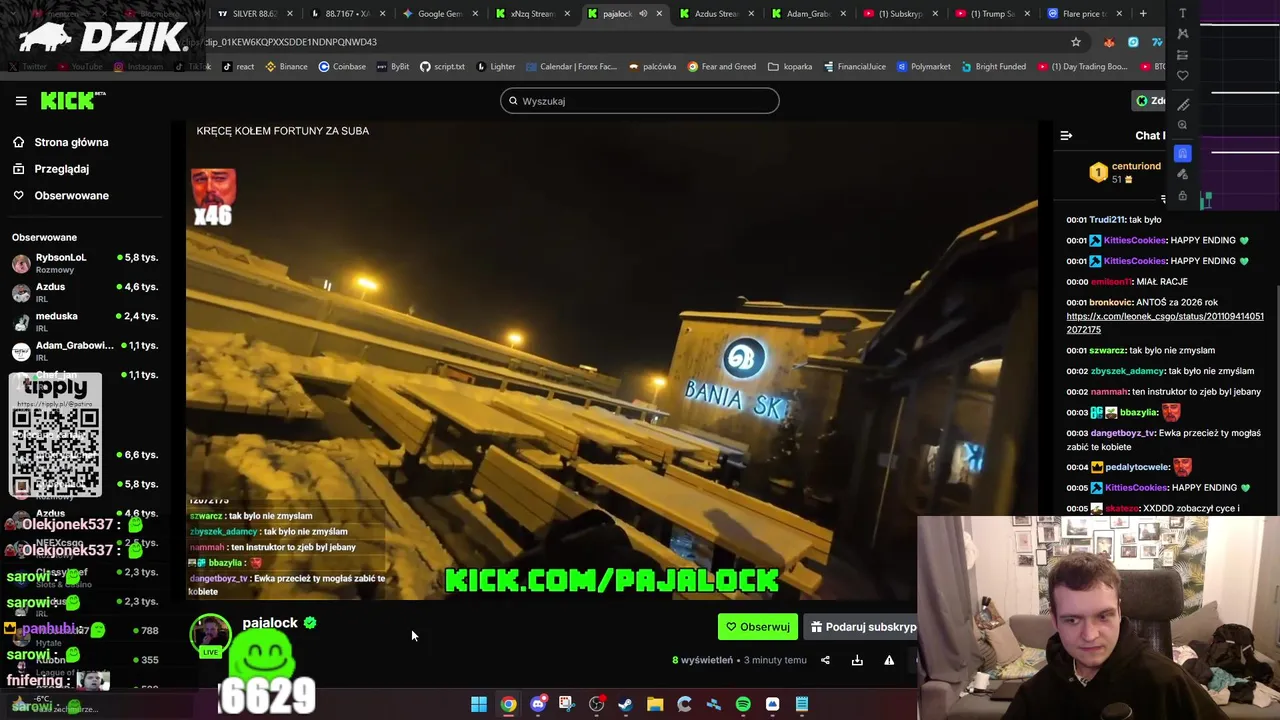
Task: Open a new browser tab
Action: [1143, 14]
